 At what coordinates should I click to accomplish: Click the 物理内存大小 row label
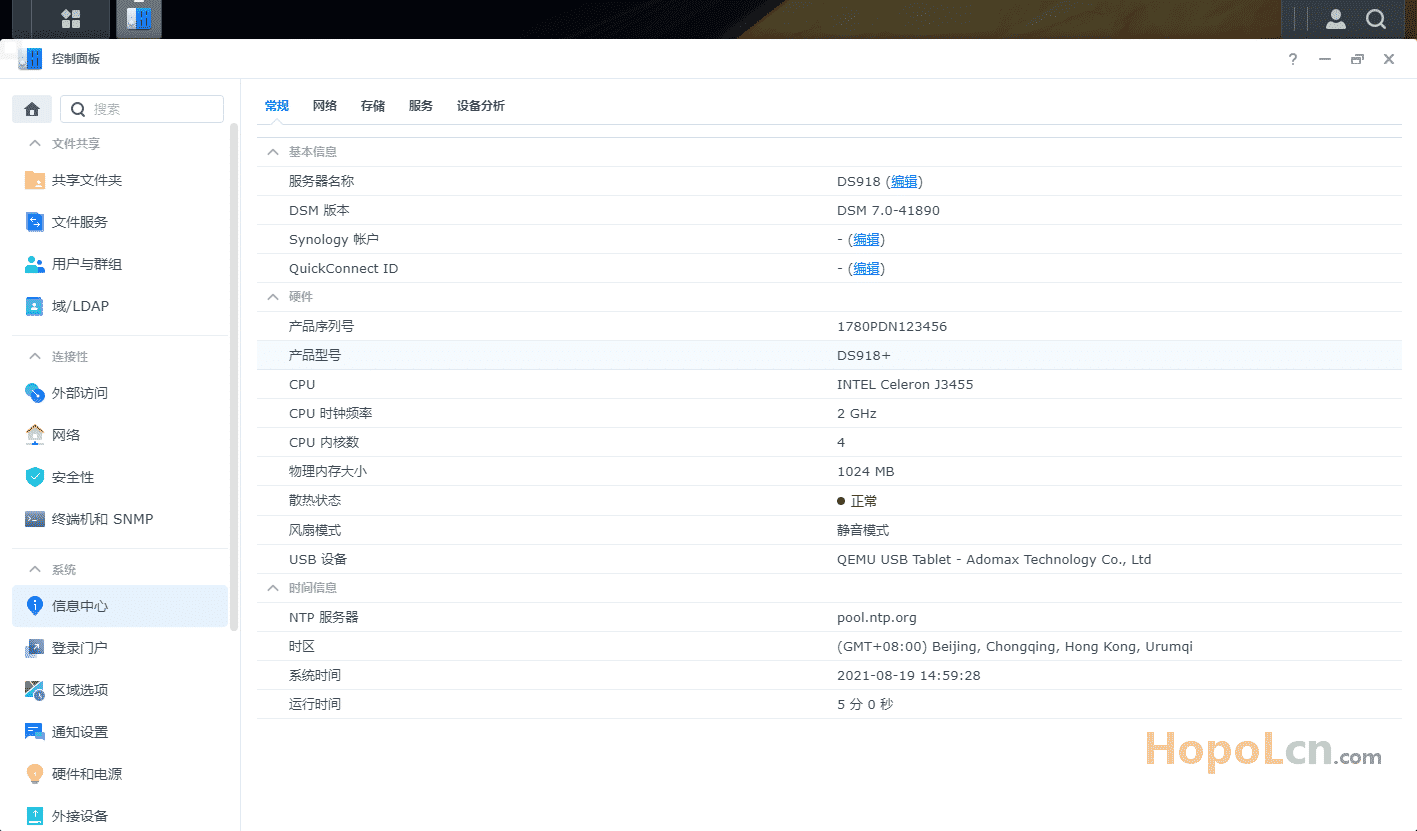click(x=328, y=472)
